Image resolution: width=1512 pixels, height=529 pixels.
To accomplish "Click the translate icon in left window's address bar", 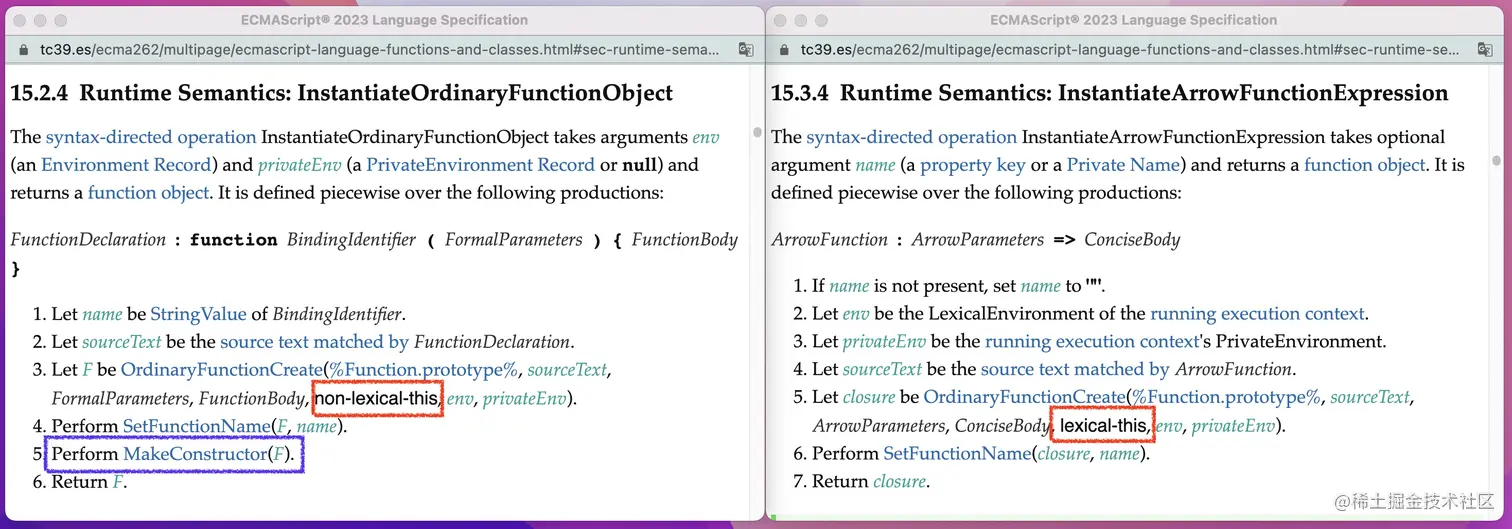I will tap(745, 49).
